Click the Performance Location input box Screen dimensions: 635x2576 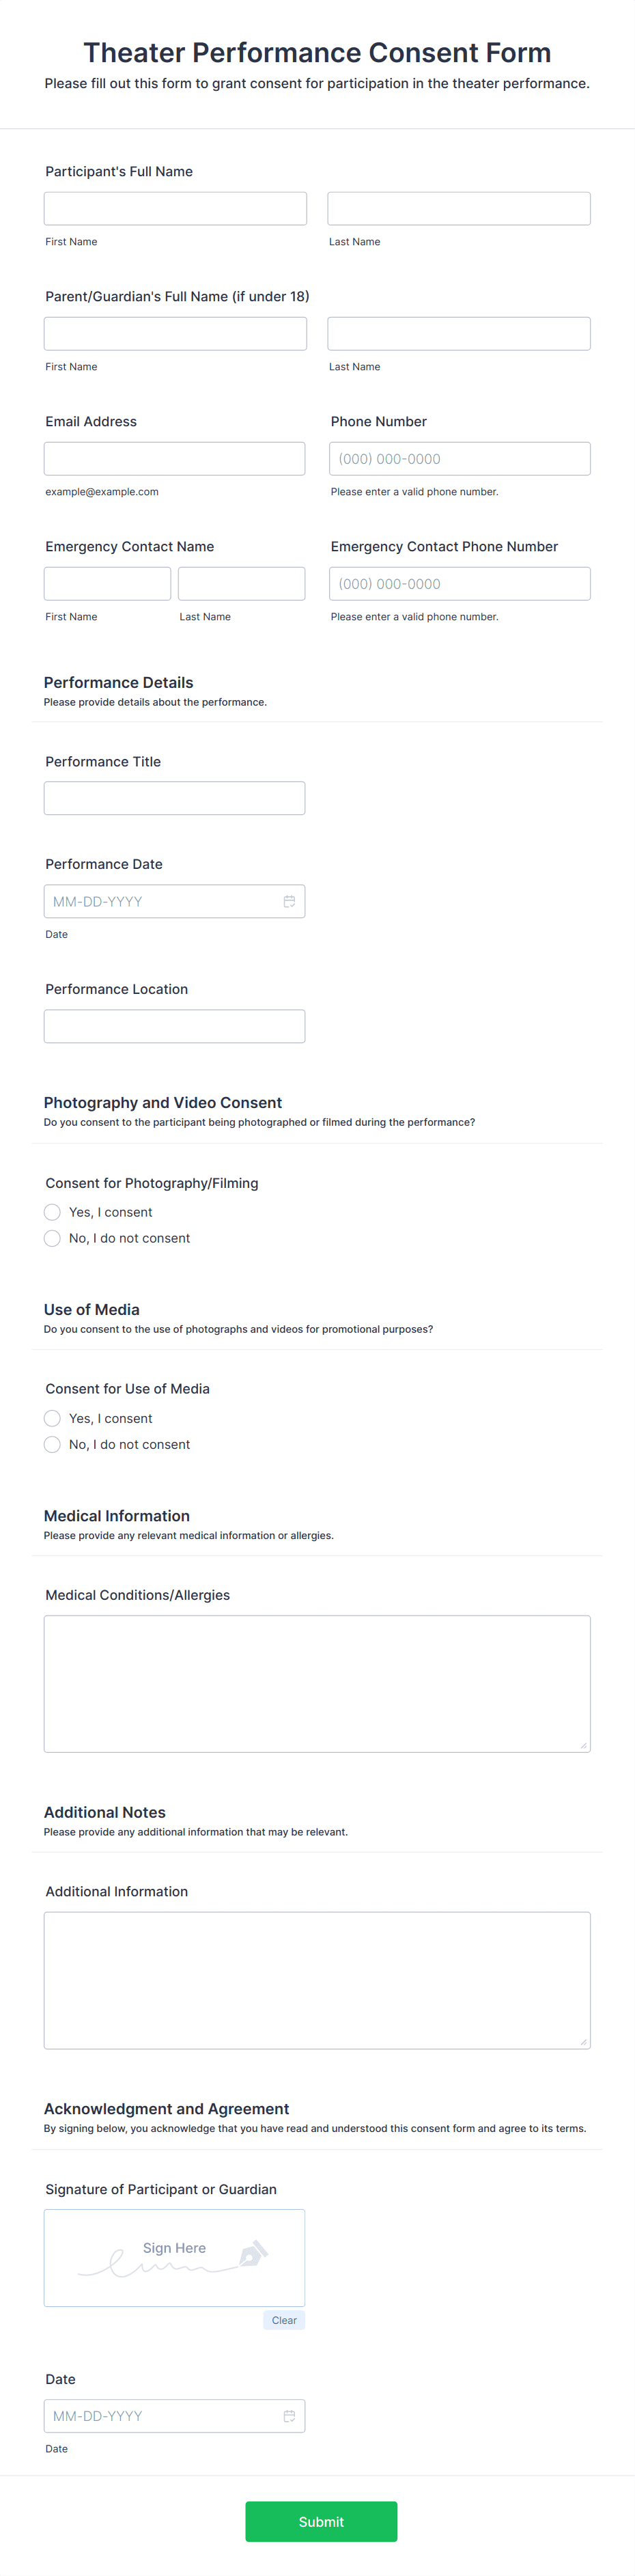174,1025
